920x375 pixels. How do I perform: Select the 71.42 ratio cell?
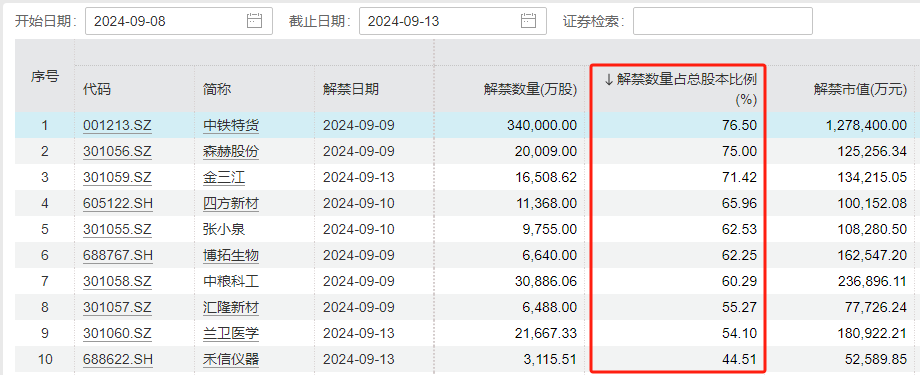click(x=740, y=177)
